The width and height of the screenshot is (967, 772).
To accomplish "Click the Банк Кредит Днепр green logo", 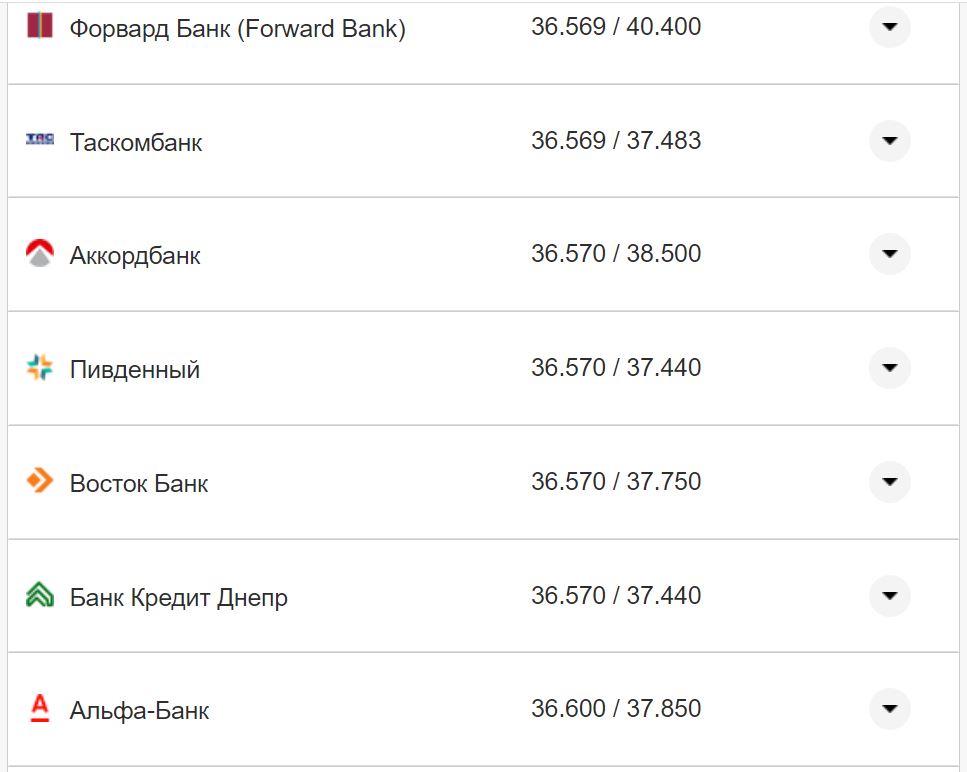I will (x=39, y=596).
